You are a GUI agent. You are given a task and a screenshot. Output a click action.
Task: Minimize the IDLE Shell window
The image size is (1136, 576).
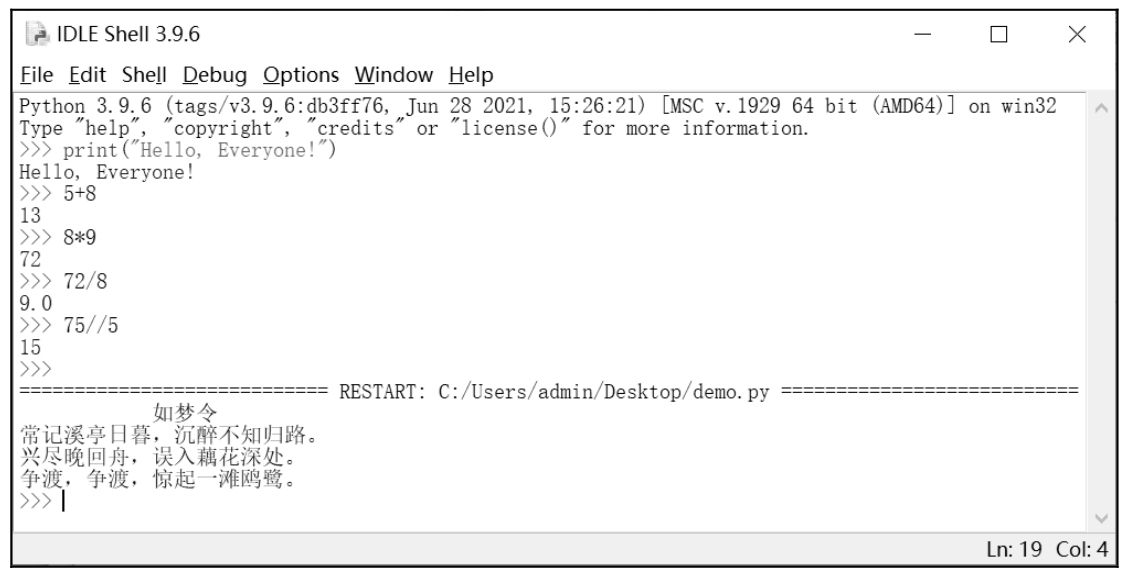tap(922, 34)
